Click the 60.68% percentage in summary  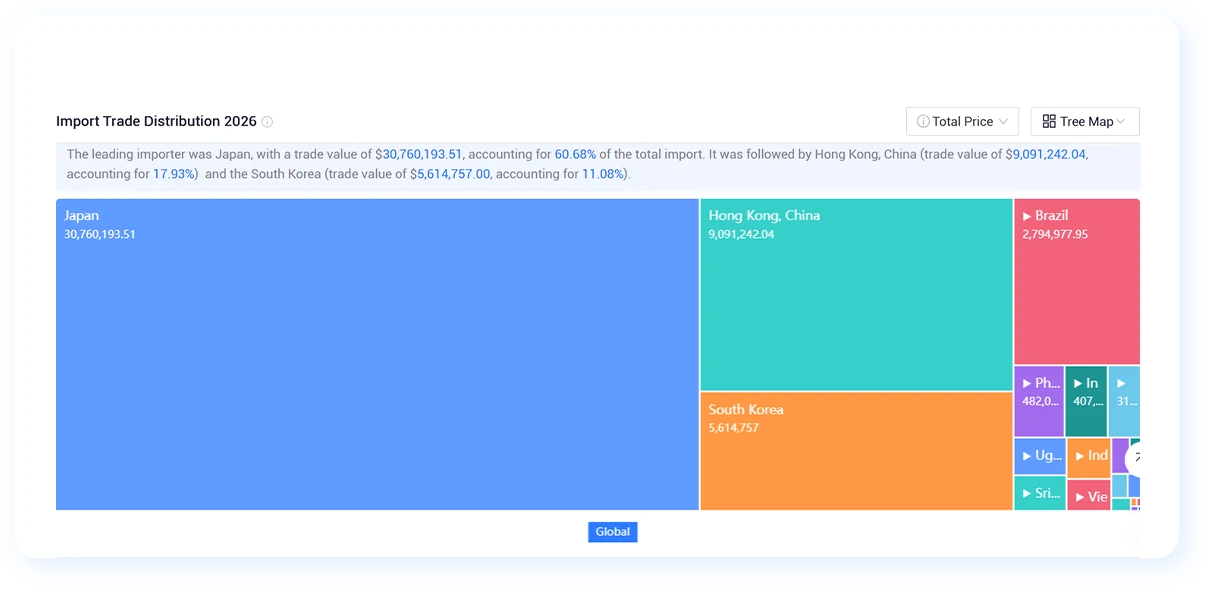[575, 155]
